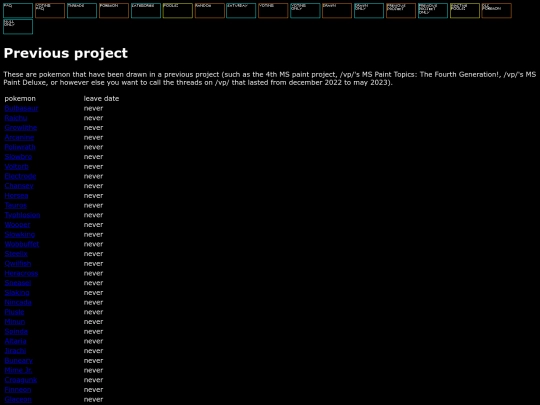The height and width of the screenshot is (405, 540).
Task: Follow the Mime Jr. link
Action: point(18,370)
